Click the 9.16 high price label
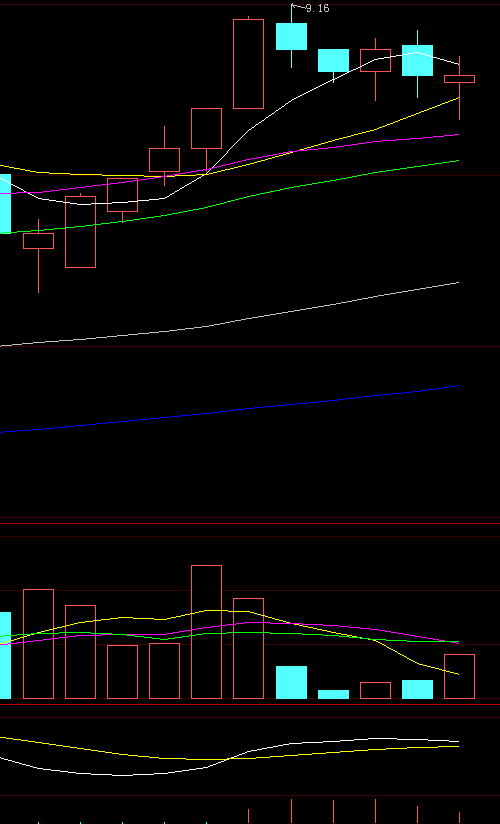 [x=317, y=8]
